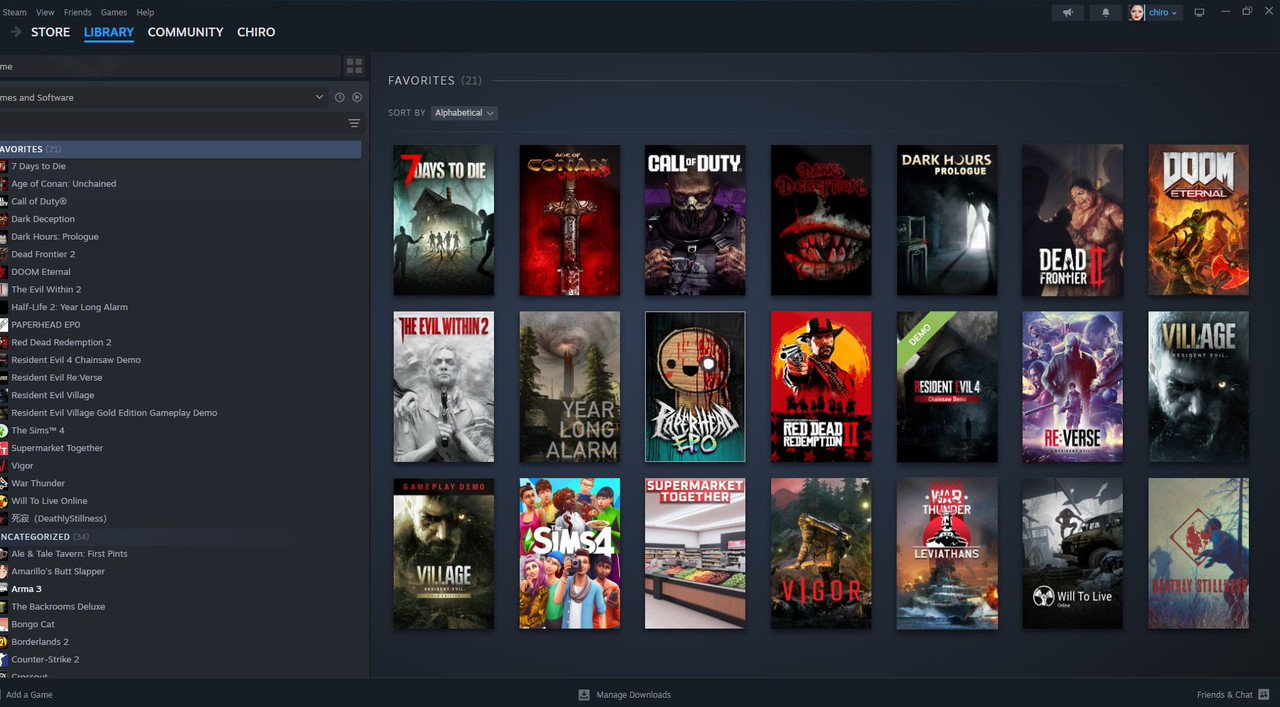
Task: Click the Counter-Strike 2 list icon
Action: [3, 659]
